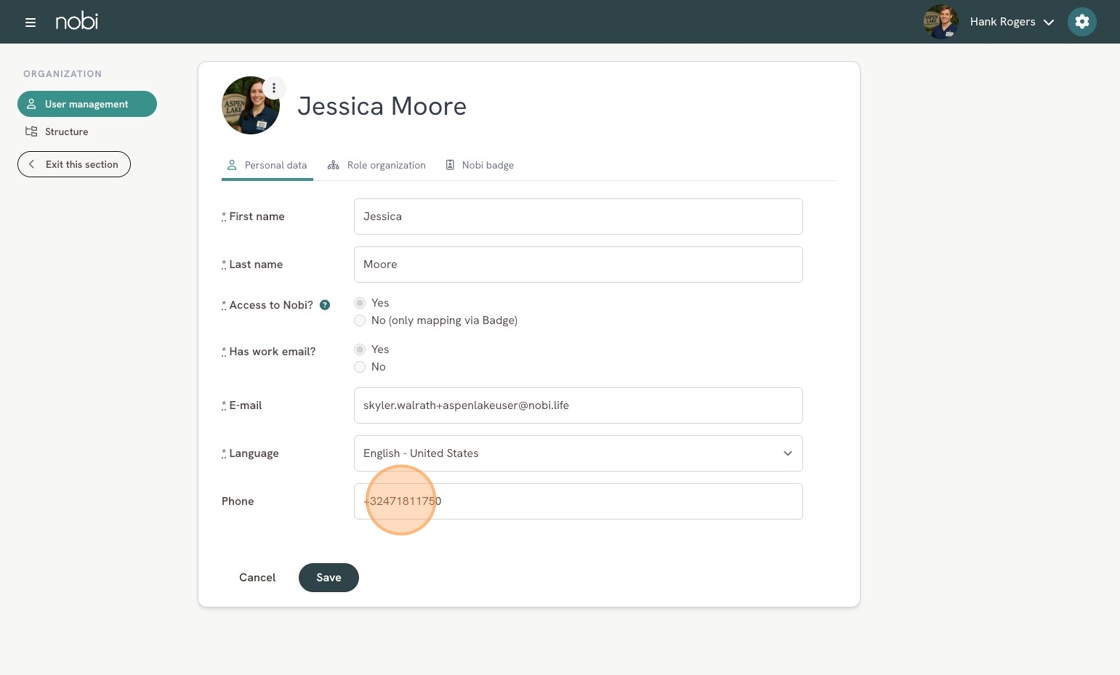Select No (only mapping via Badge)
The width and height of the screenshot is (1120, 675).
[x=360, y=321]
